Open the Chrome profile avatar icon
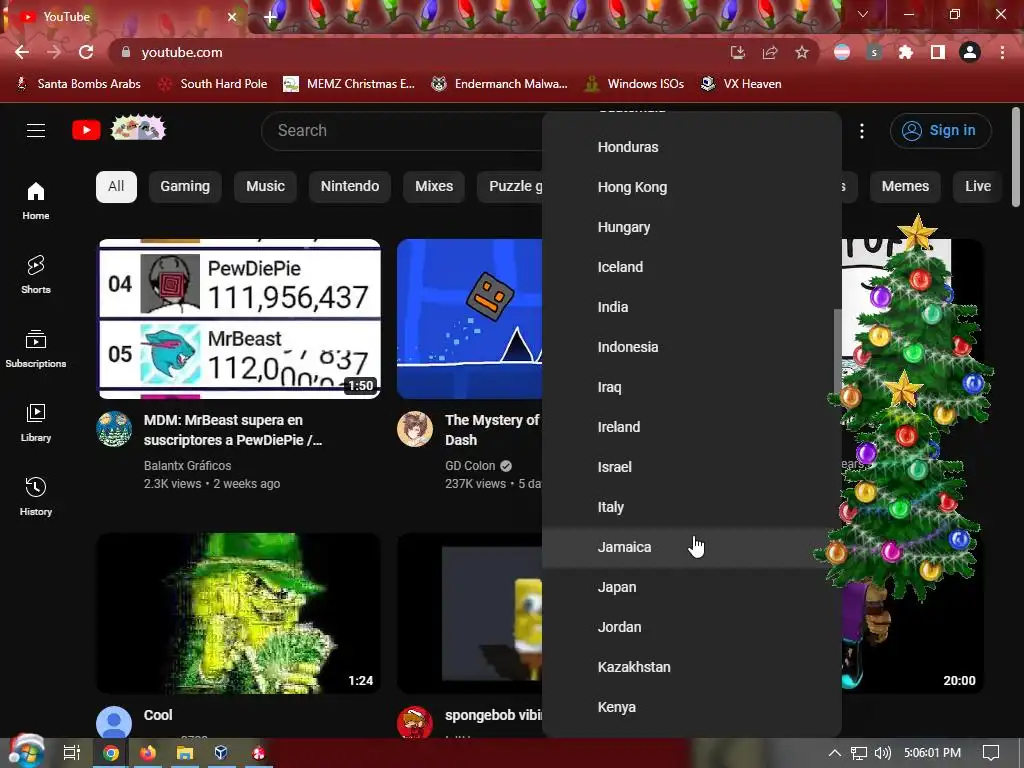 pos(970,52)
